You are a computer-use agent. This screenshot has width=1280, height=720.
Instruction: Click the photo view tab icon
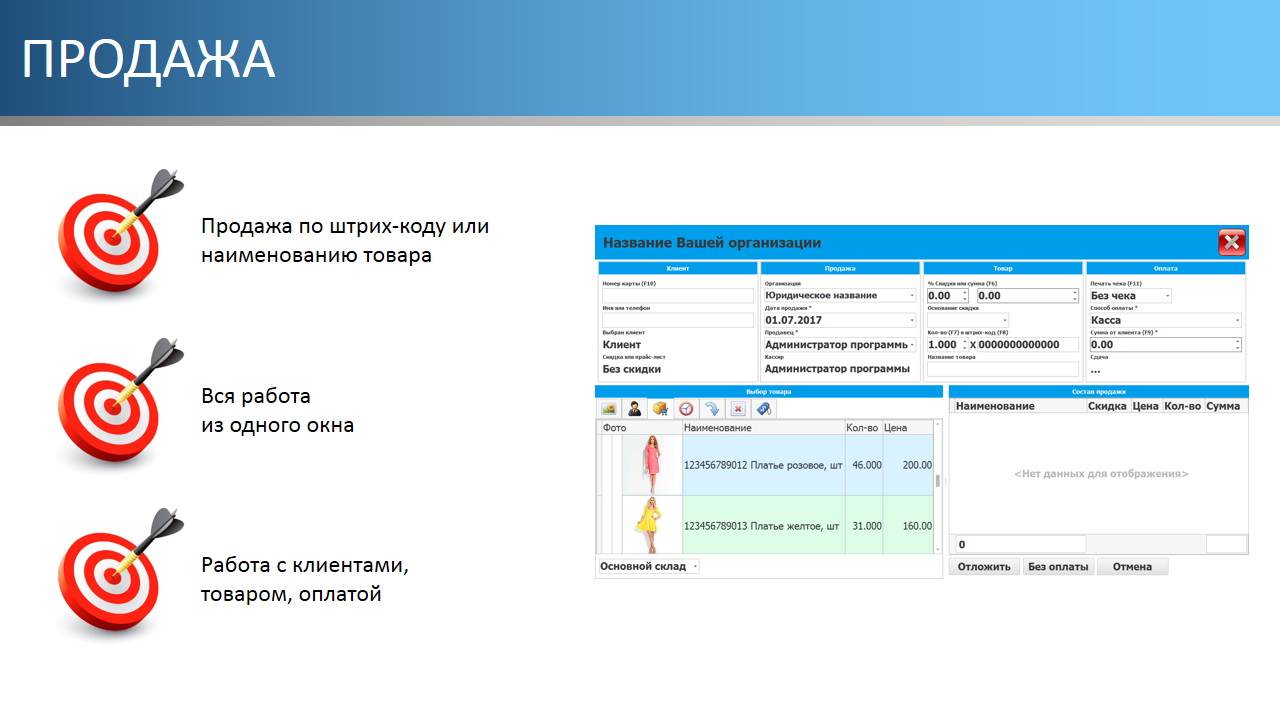[609, 408]
